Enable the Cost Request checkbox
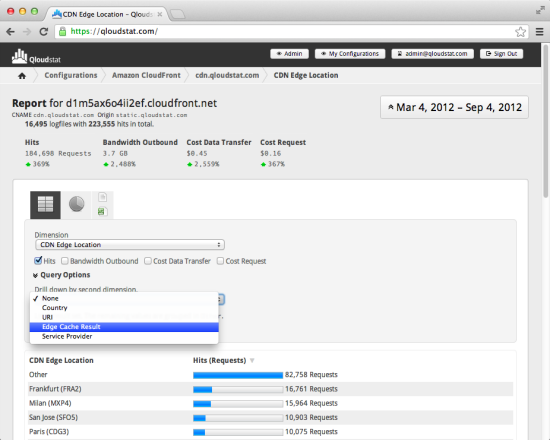The height and width of the screenshot is (440, 550). point(220,261)
